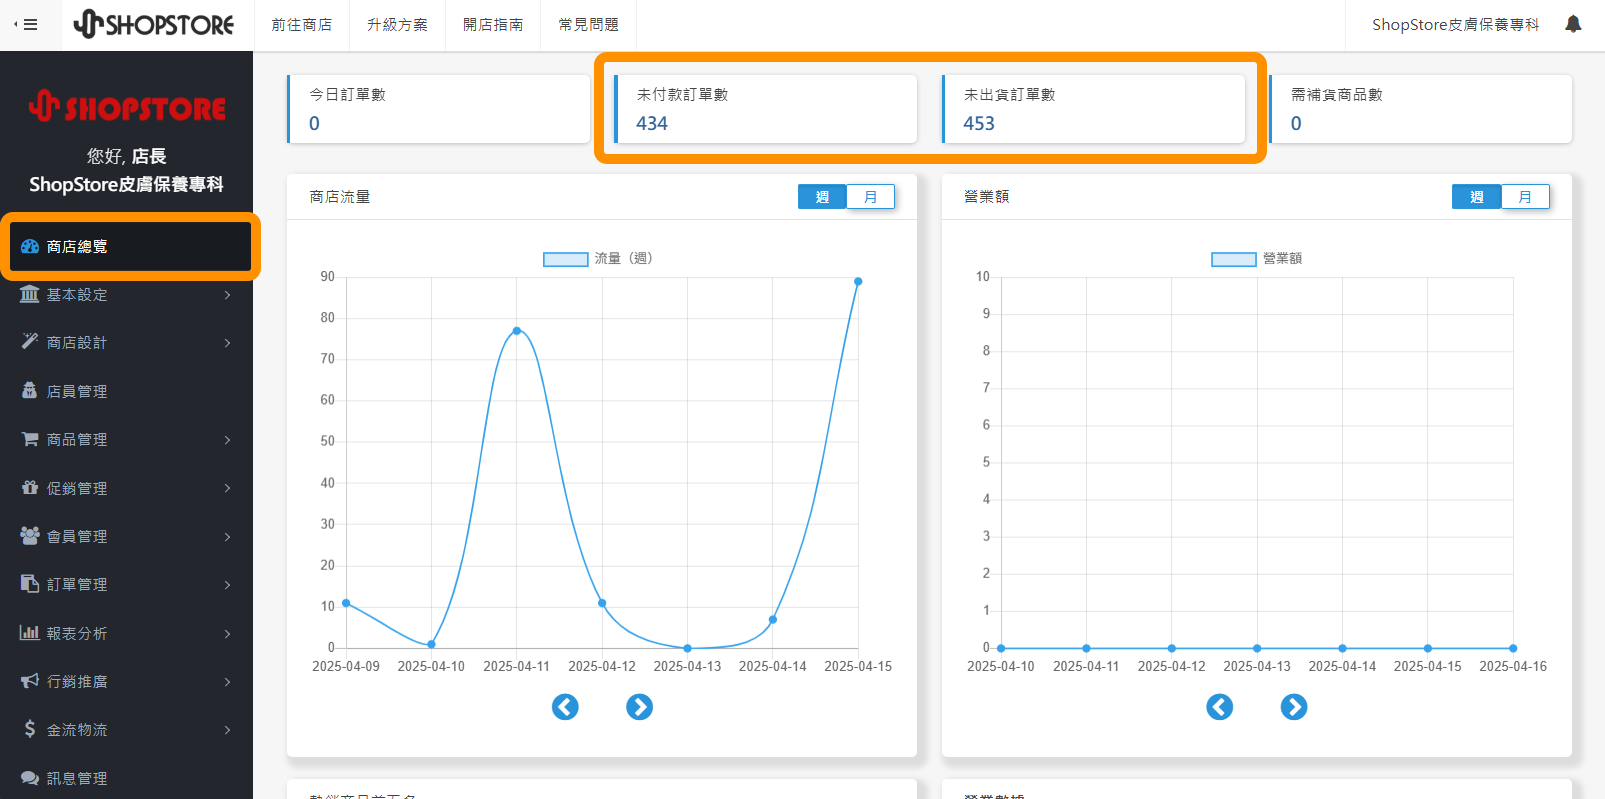Click the 基本設定 bank icon
This screenshot has width=1605, height=799.
coord(30,294)
